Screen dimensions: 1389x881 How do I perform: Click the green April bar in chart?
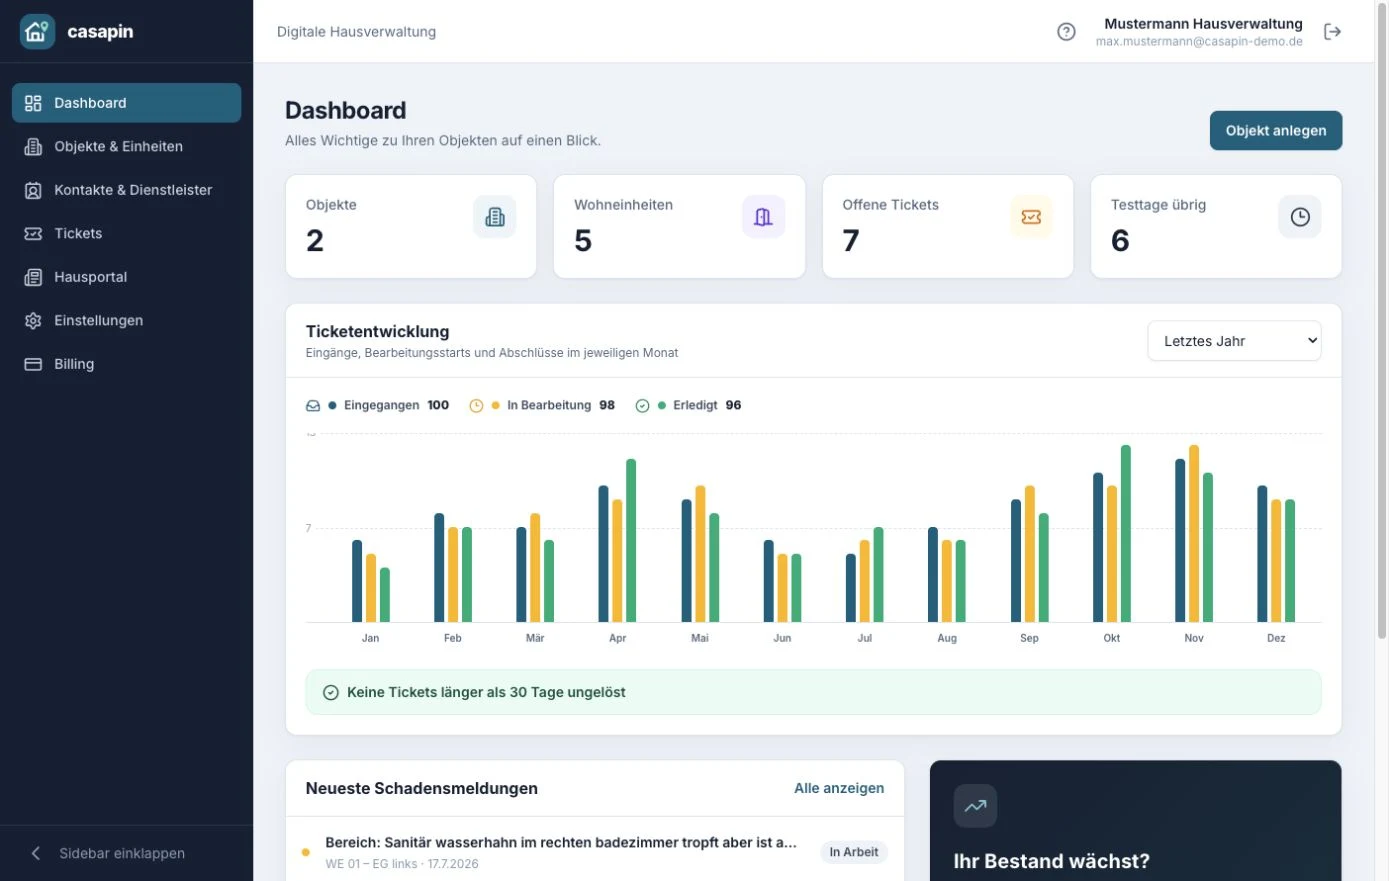click(x=631, y=540)
